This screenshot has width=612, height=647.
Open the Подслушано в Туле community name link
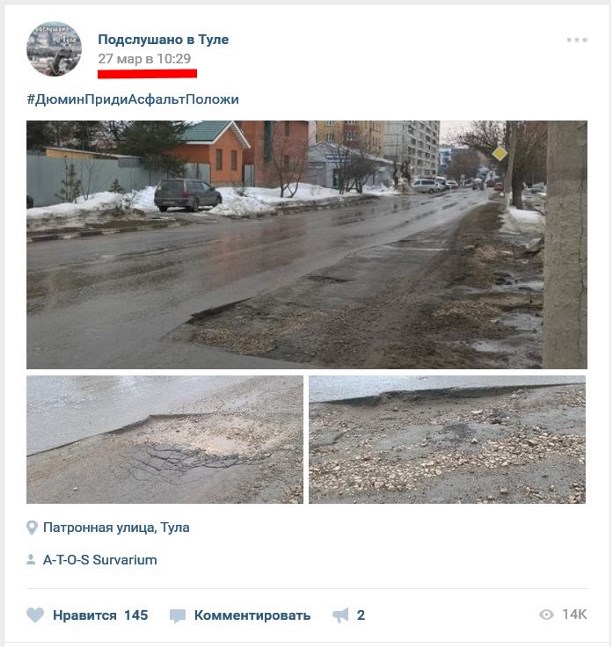click(x=163, y=39)
